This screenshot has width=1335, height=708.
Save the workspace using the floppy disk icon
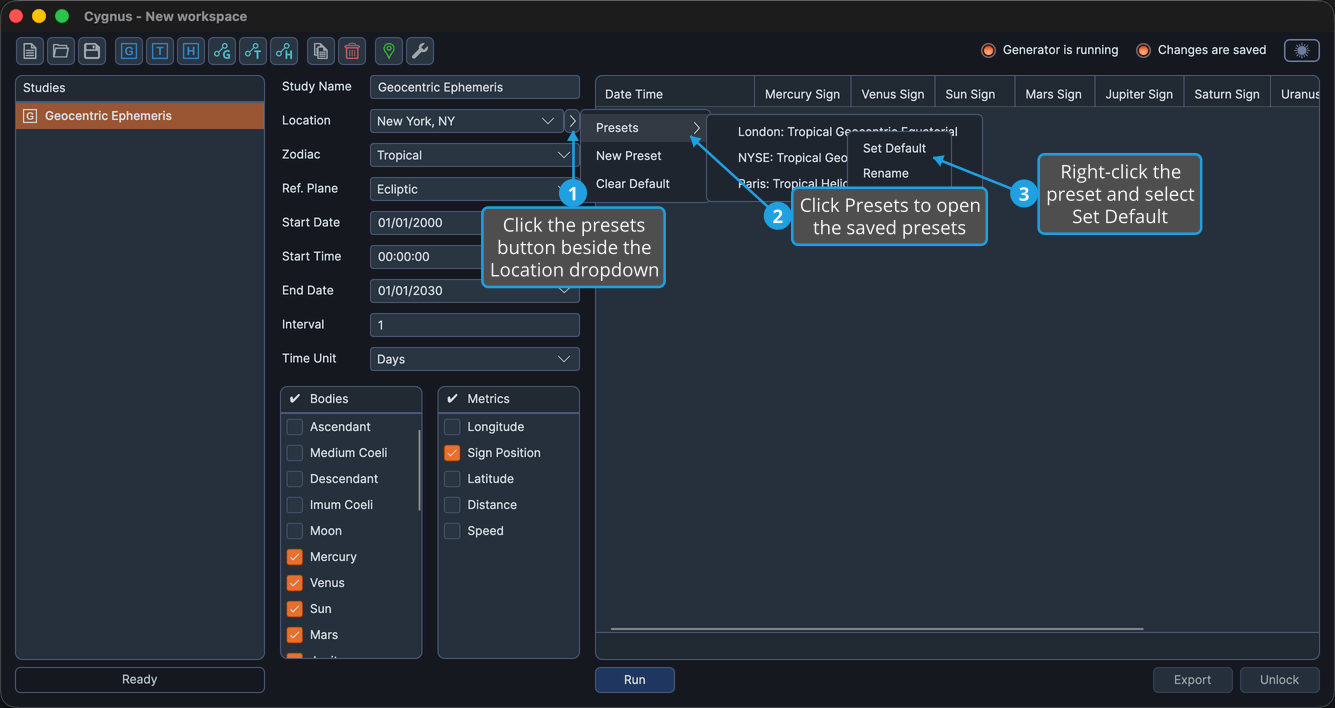pos(92,51)
